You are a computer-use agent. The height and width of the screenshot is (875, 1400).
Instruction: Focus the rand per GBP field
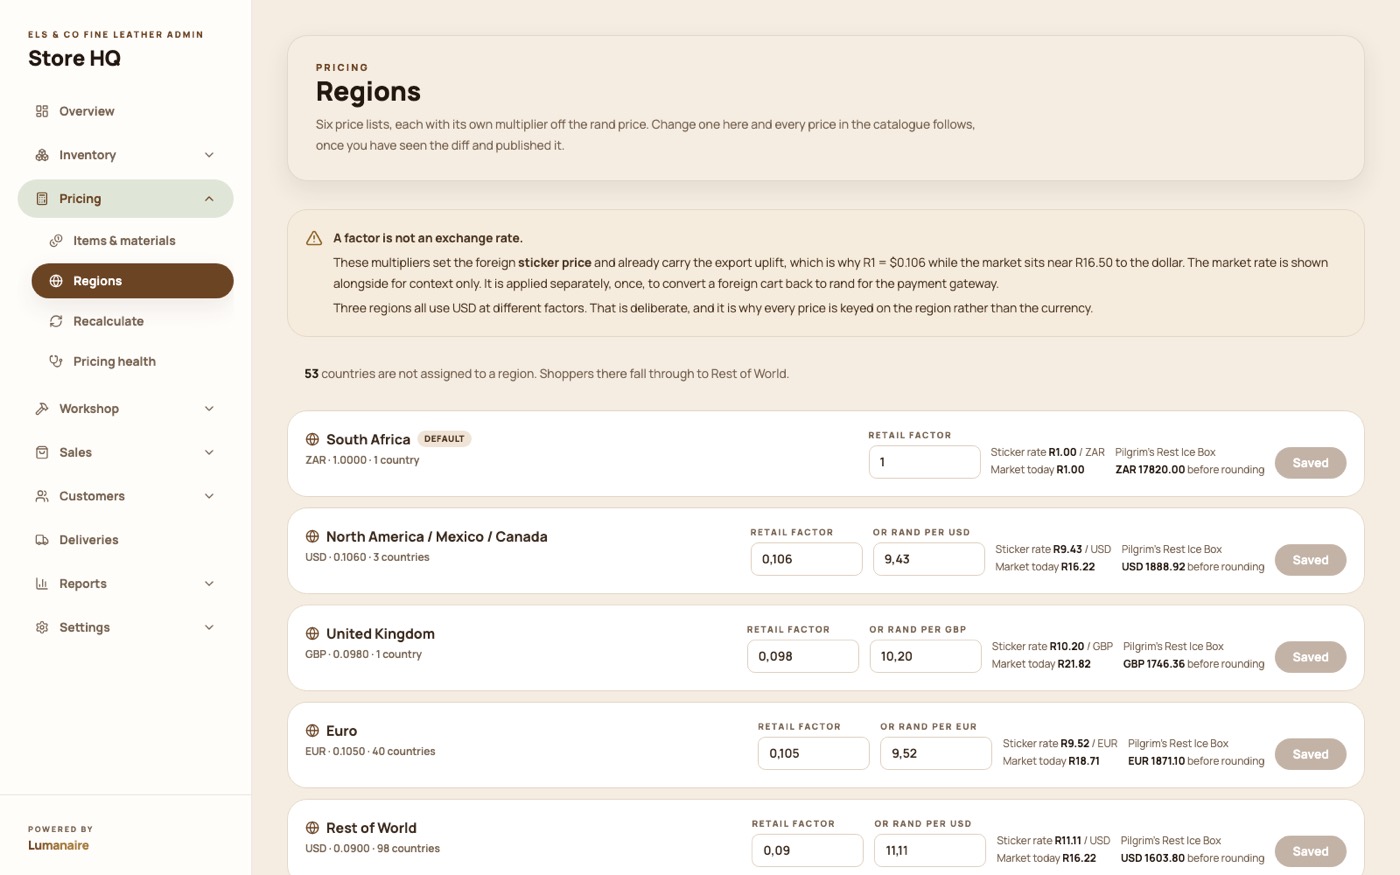pyautogui.click(x=925, y=656)
